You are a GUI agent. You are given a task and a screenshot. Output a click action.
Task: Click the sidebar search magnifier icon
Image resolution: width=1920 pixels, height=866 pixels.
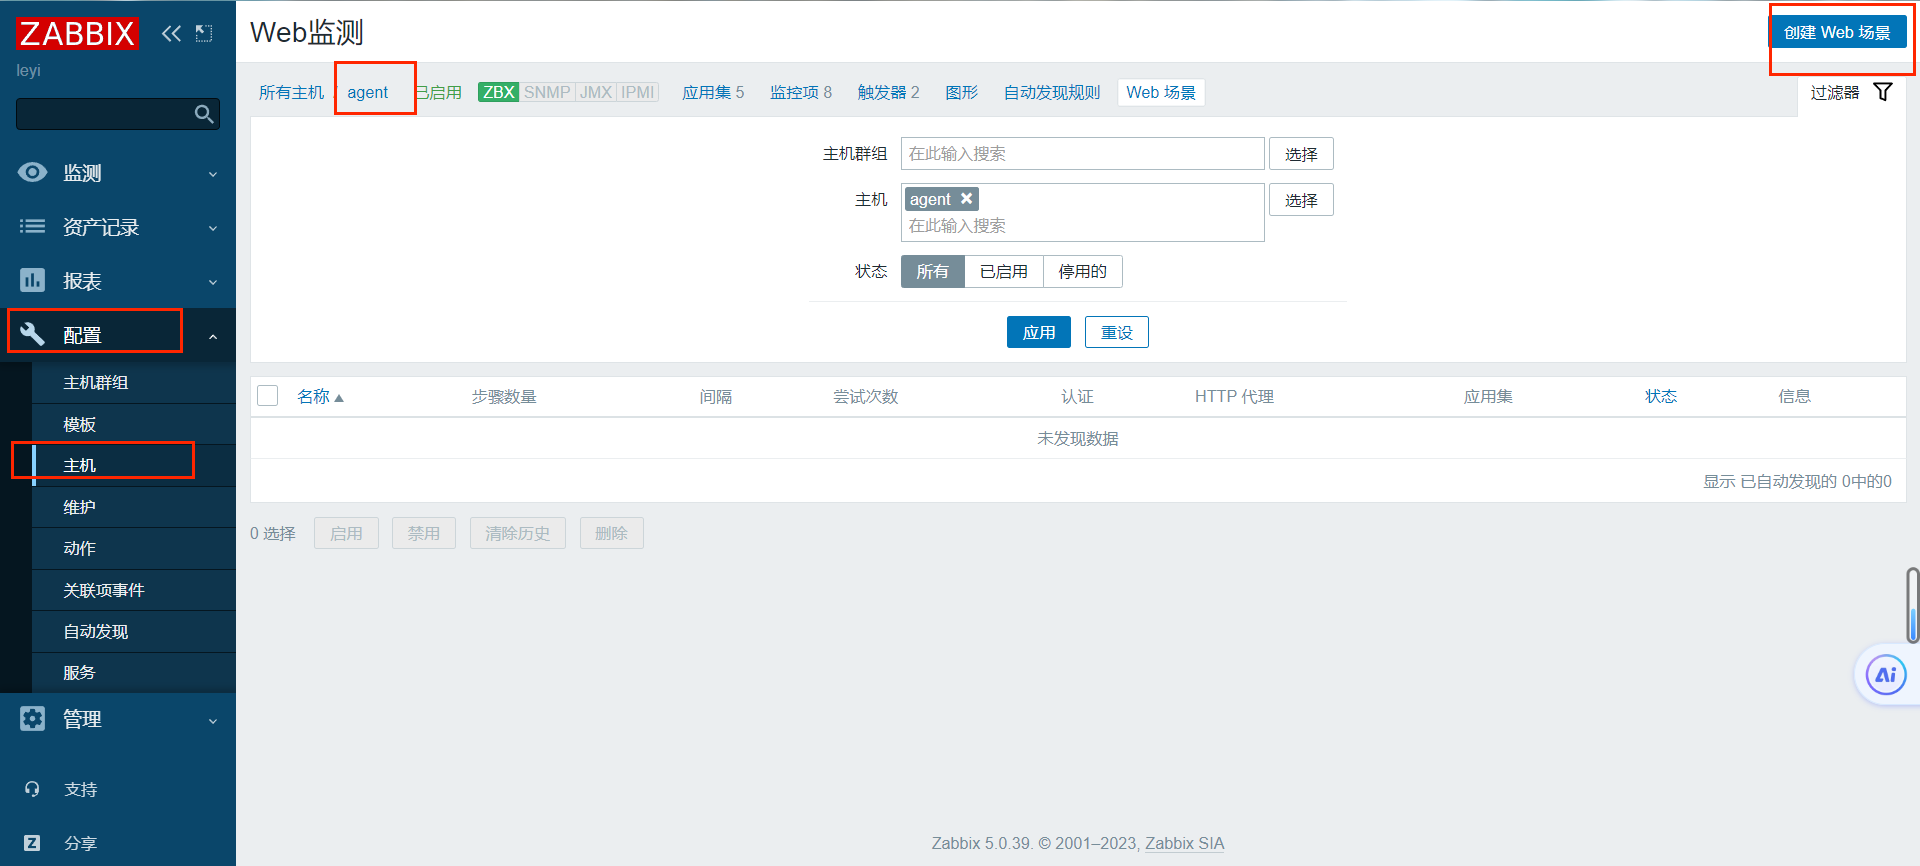point(204,114)
